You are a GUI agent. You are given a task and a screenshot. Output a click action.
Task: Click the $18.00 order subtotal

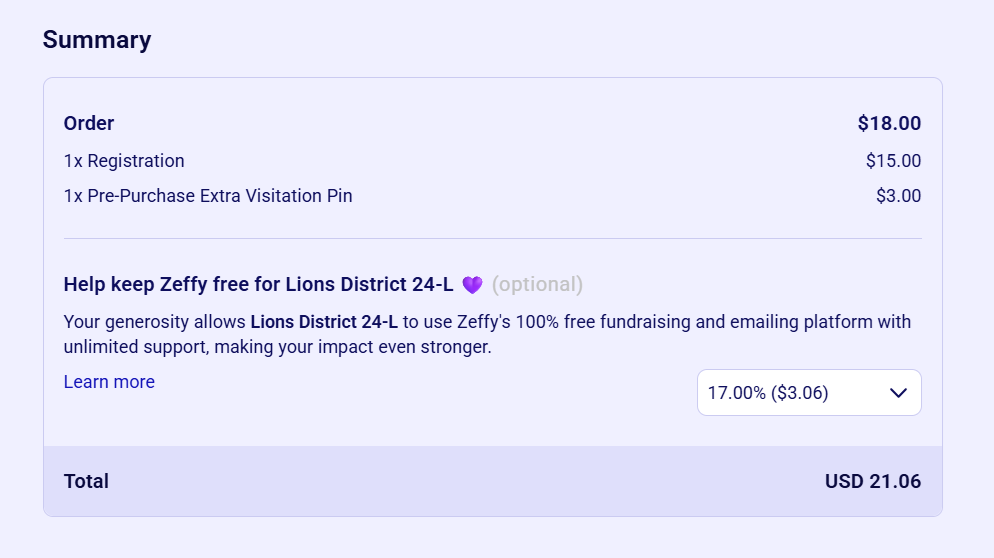pos(889,124)
